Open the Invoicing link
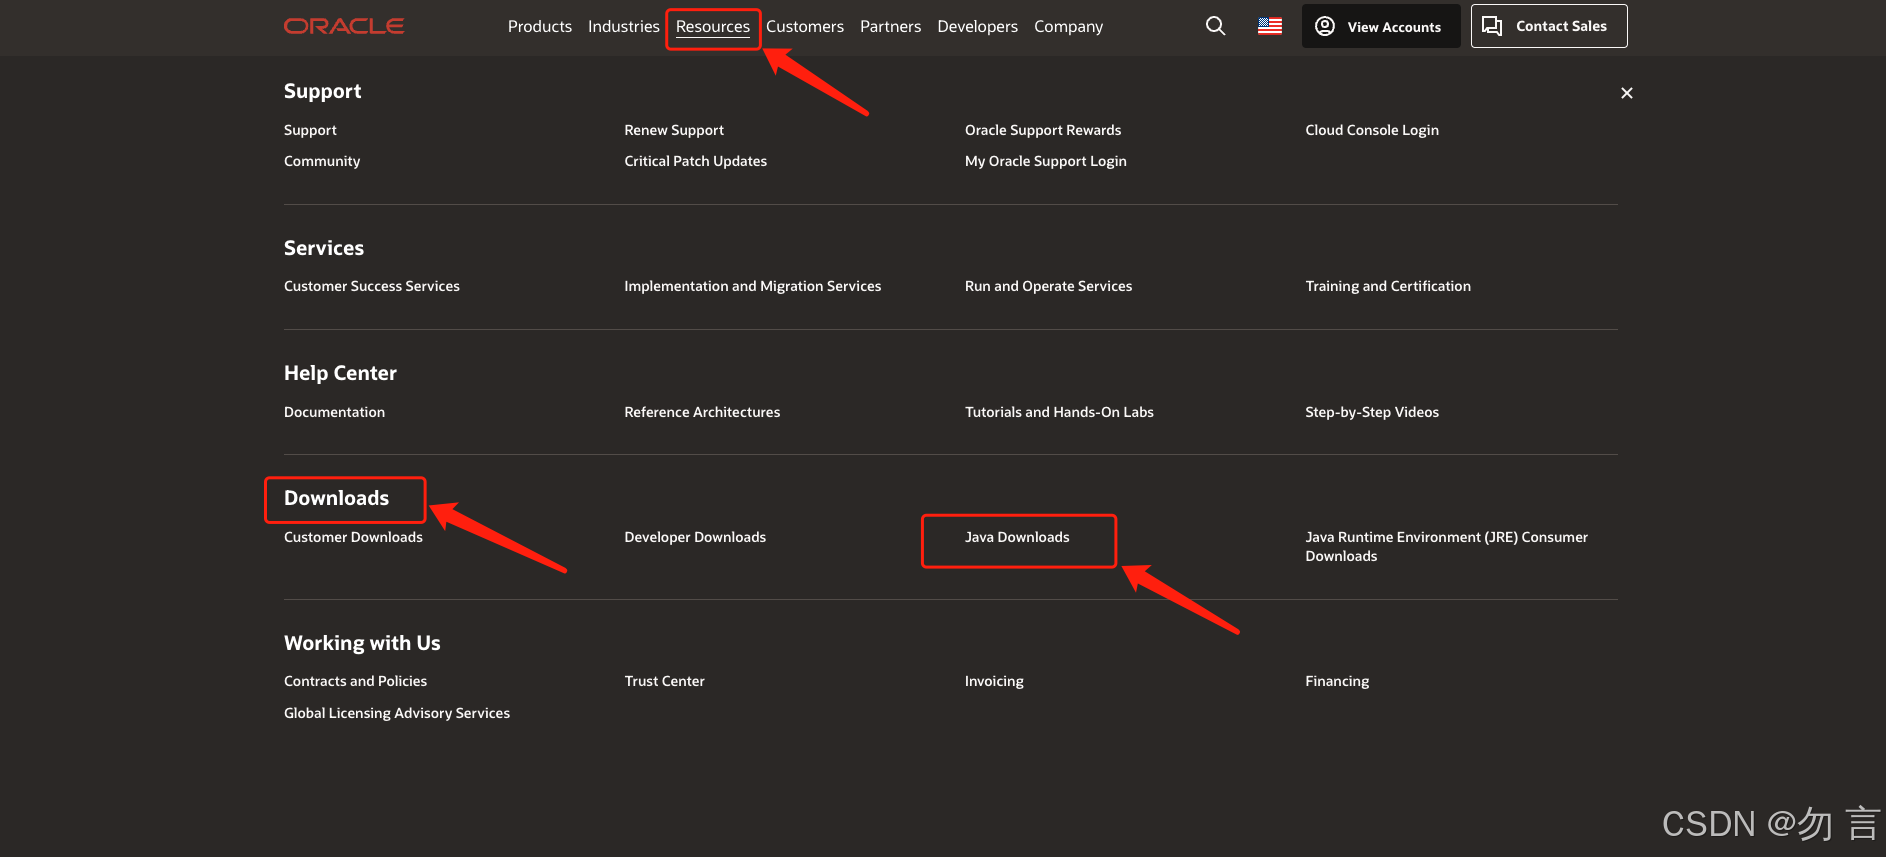 pos(994,681)
